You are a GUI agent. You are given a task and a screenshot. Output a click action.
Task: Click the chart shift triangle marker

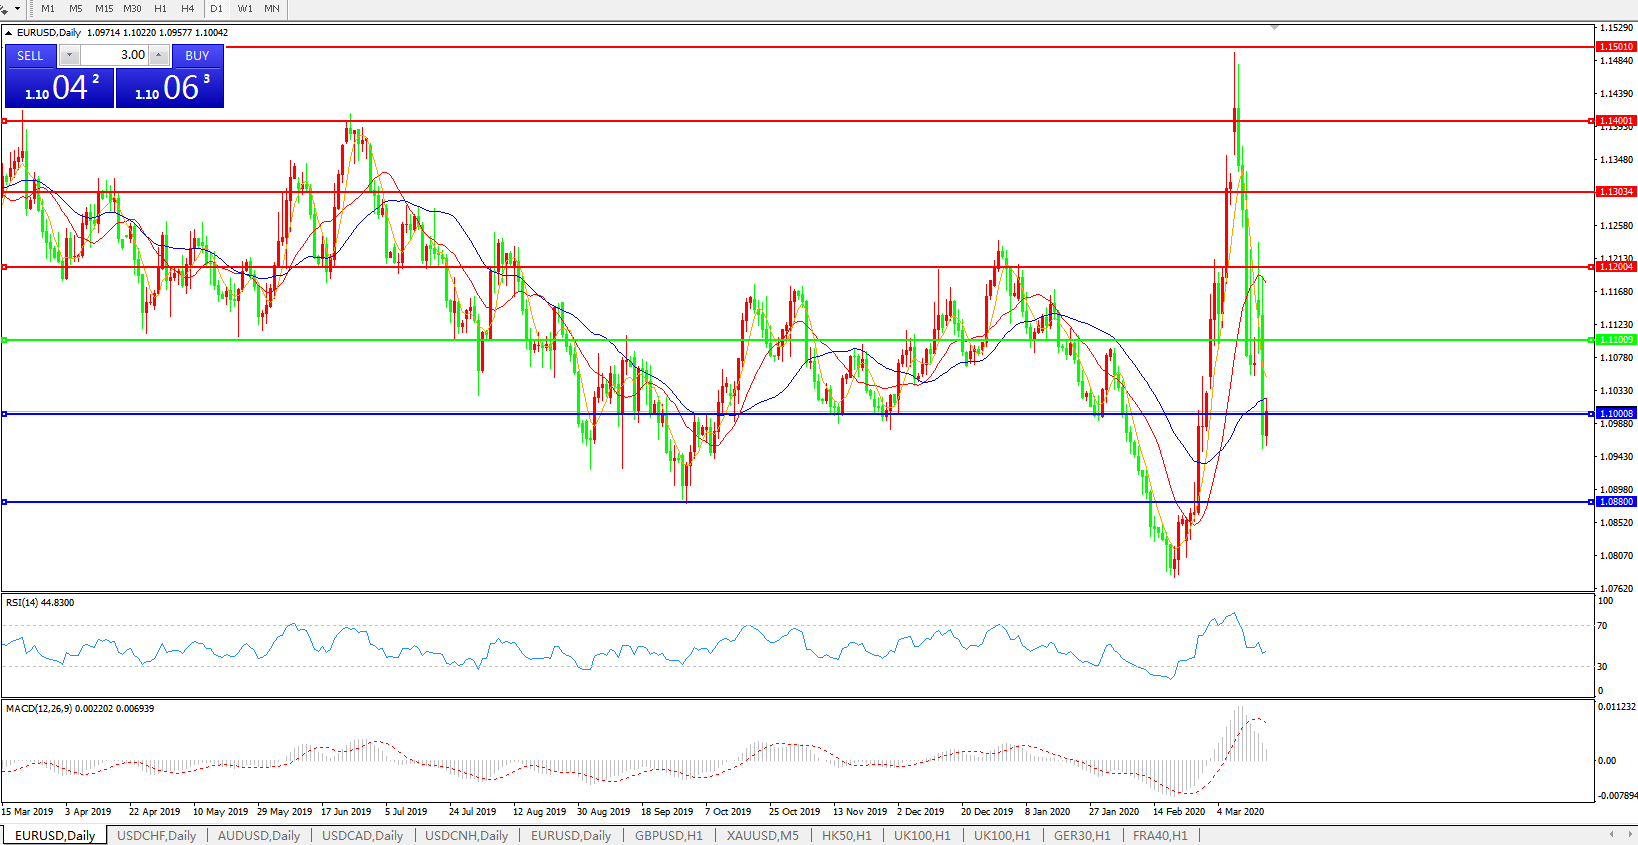(1274, 28)
